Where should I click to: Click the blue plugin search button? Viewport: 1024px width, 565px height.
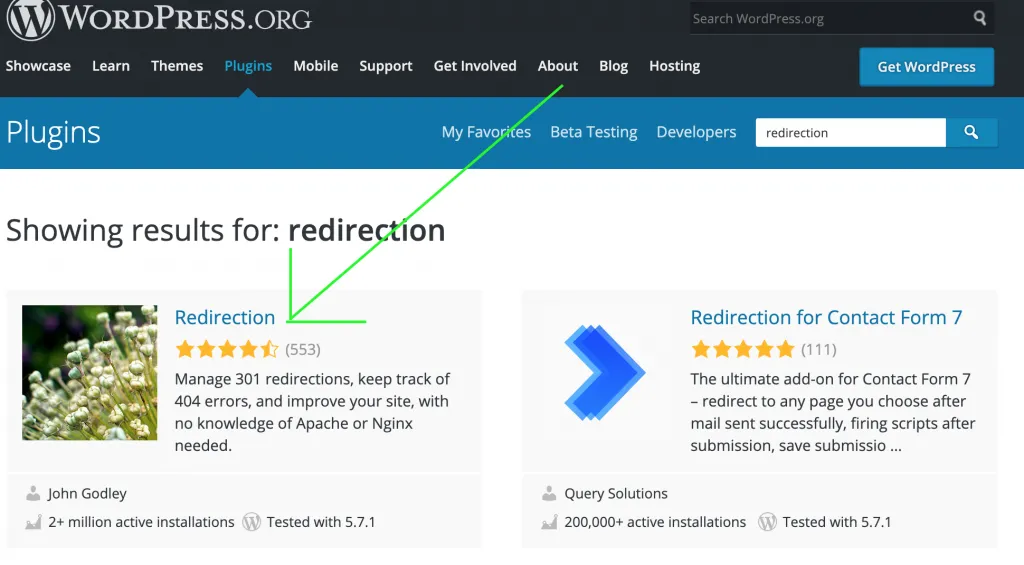[971, 133]
